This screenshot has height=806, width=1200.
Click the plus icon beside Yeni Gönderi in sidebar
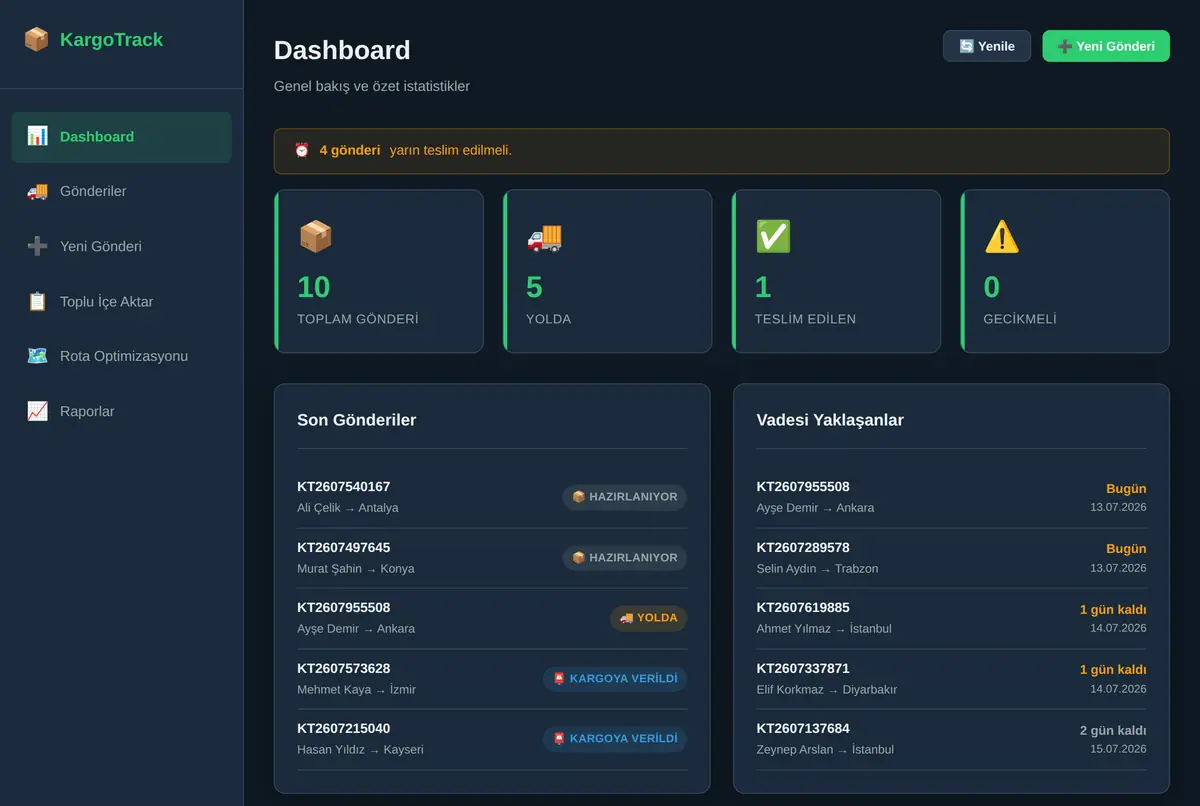coord(37,246)
